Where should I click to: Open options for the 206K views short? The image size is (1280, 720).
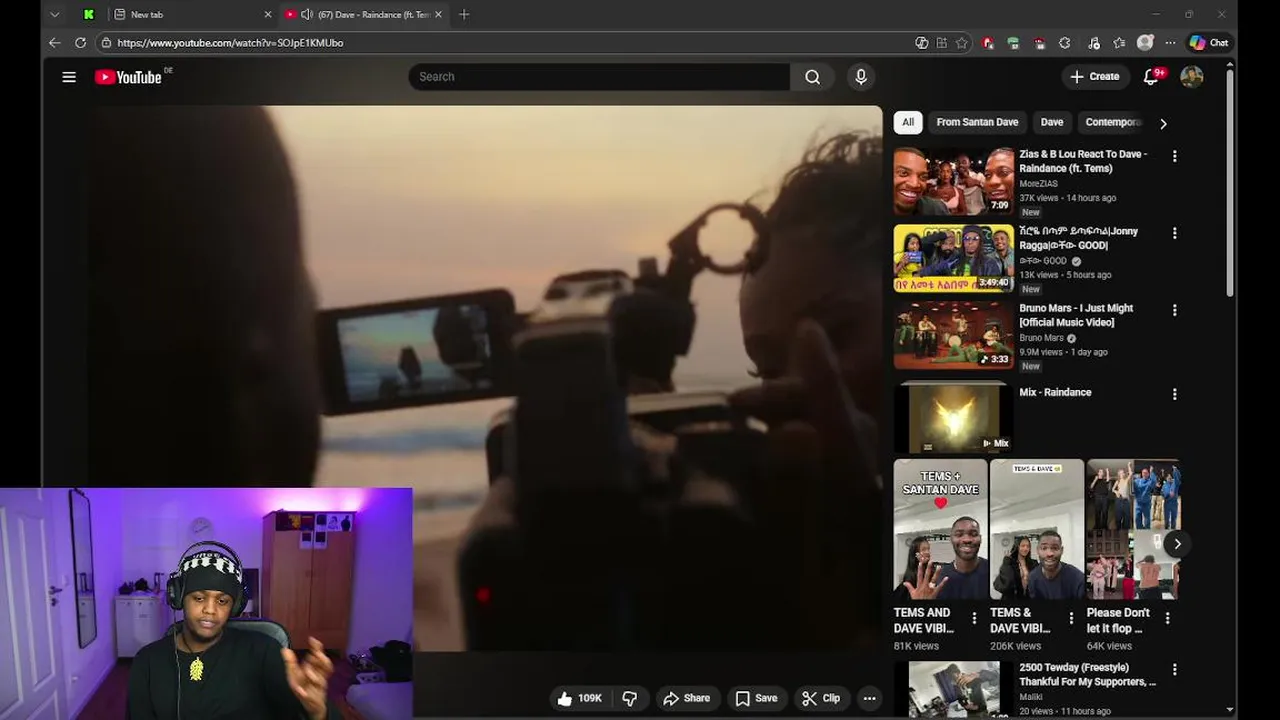[x=1071, y=619]
